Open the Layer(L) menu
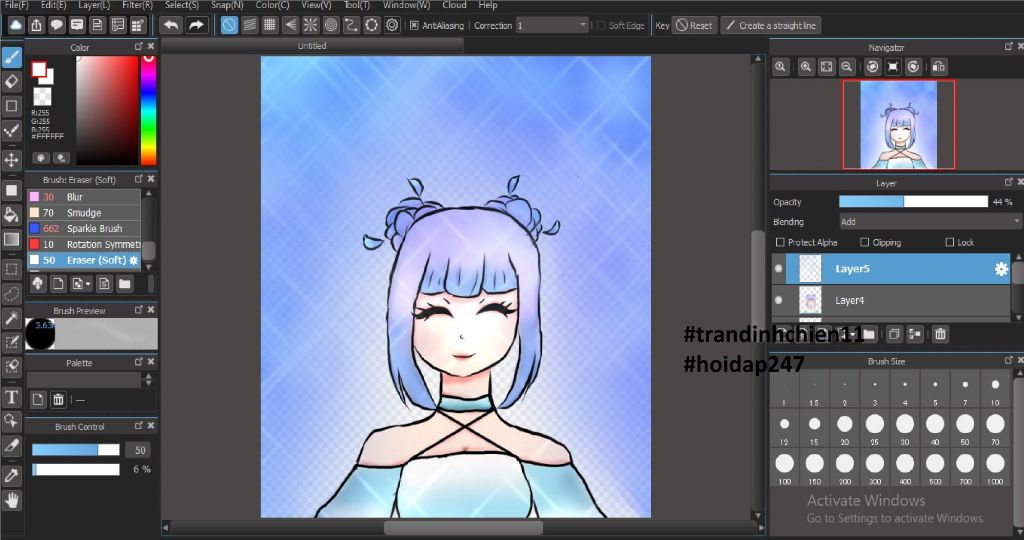This screenshot has height=540, width=1024. click(x=94, y=5)
